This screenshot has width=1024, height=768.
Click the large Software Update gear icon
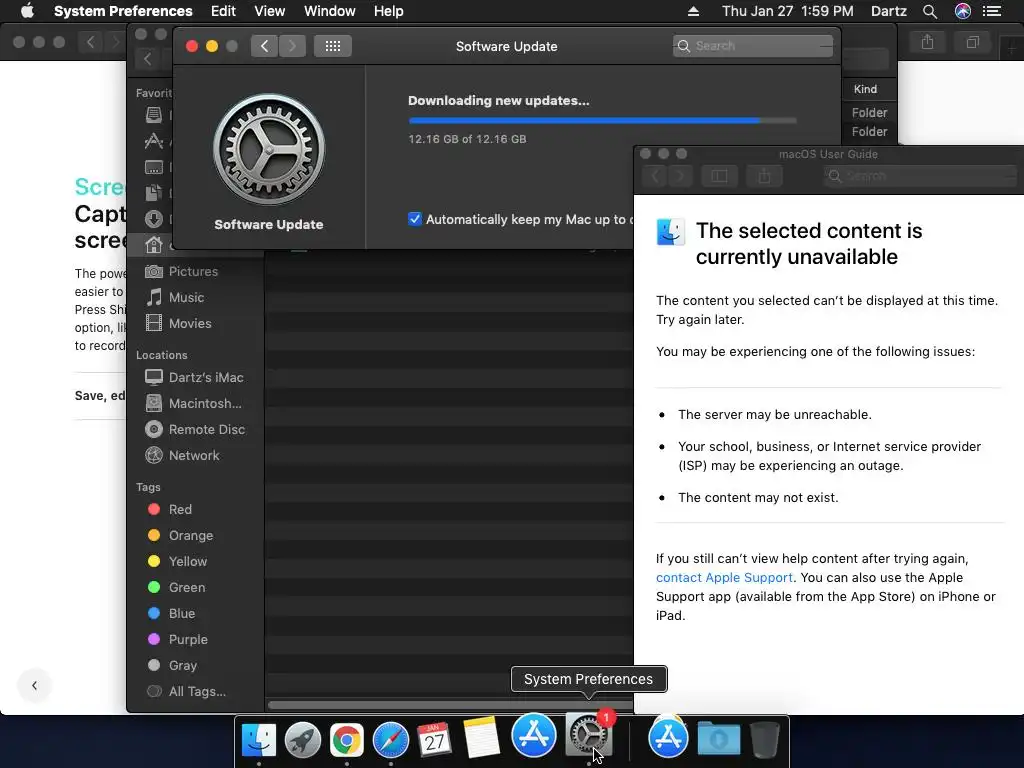(x=268, y=149)
